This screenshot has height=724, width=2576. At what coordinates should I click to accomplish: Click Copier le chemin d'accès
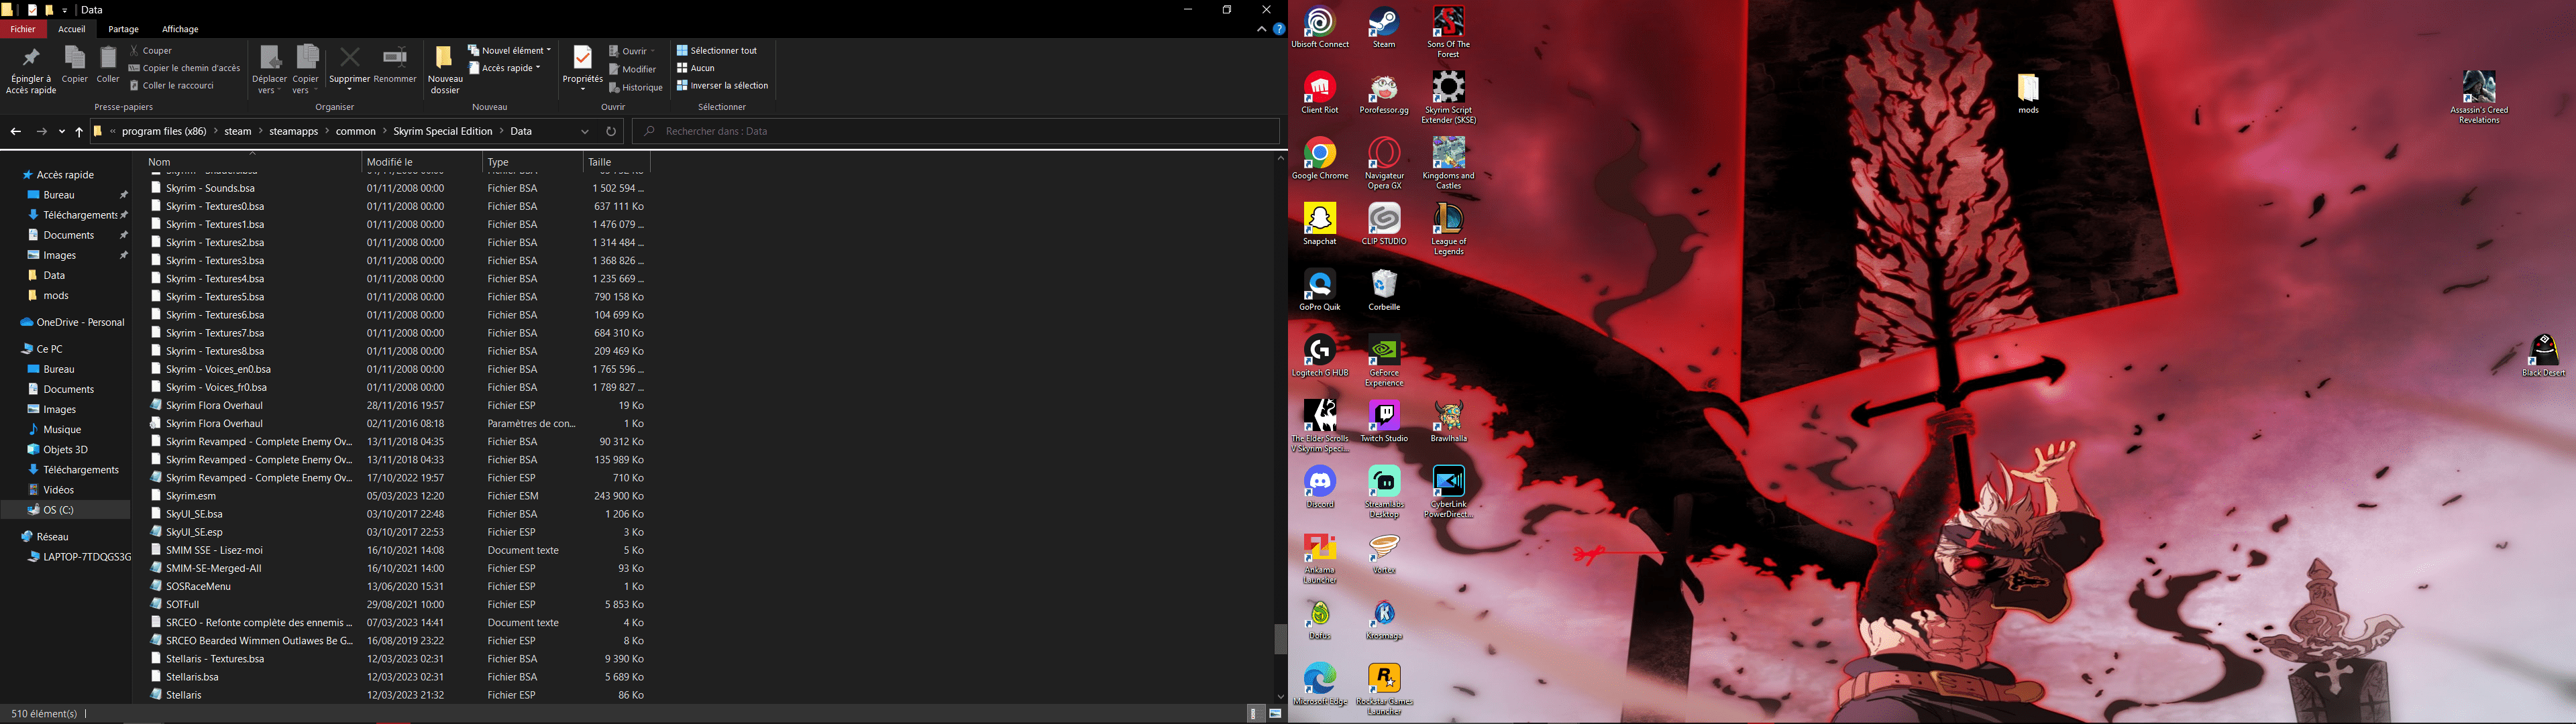(x=185, y=68)
